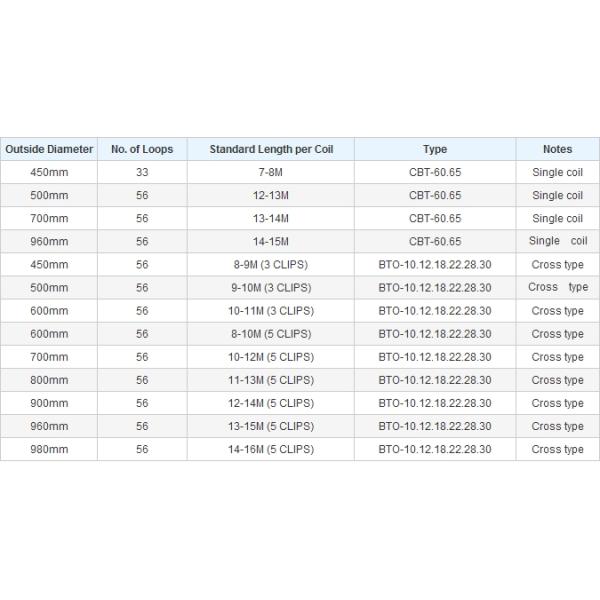Select the 980mm outside diameter cell
Screen dimensions: 600x600
49,449
